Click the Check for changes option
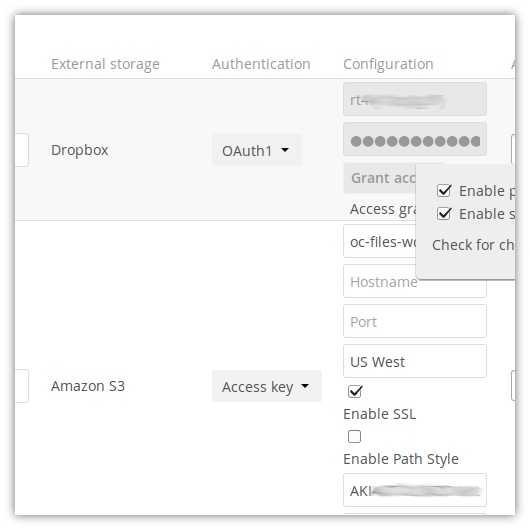The width and height of the screenshot is (530, 530). (x=473, y=245)
